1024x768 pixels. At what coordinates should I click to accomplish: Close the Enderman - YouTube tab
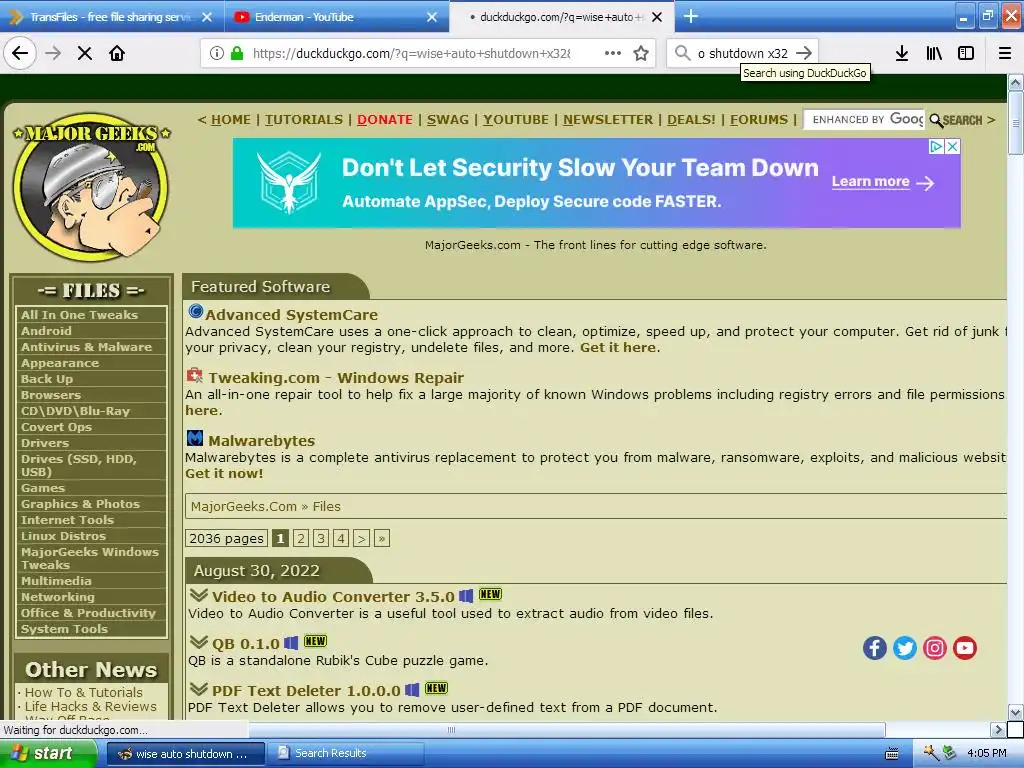432,17
